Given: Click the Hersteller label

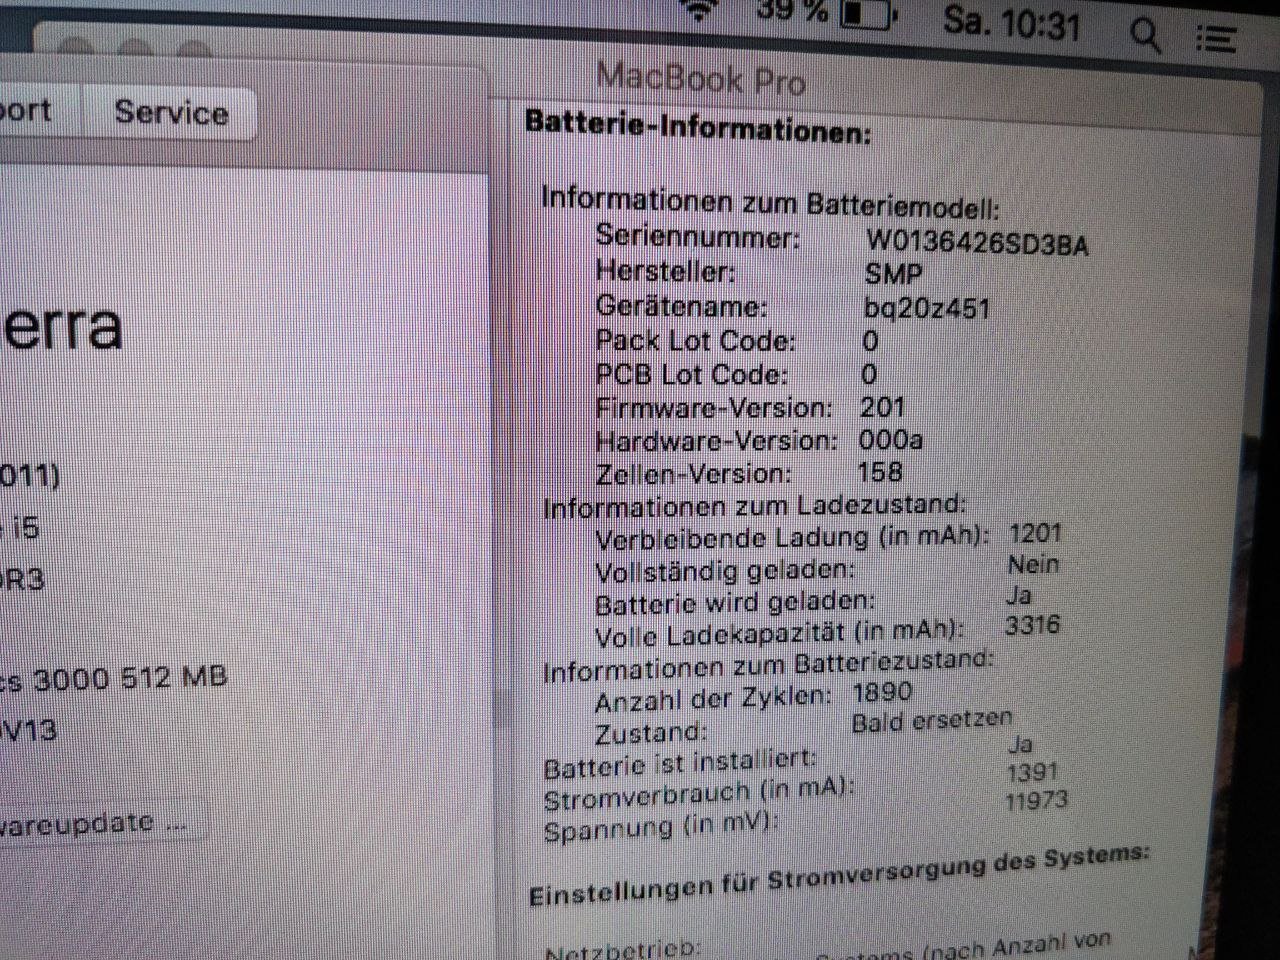Looking at the screenshot, I should pos(665,271).
